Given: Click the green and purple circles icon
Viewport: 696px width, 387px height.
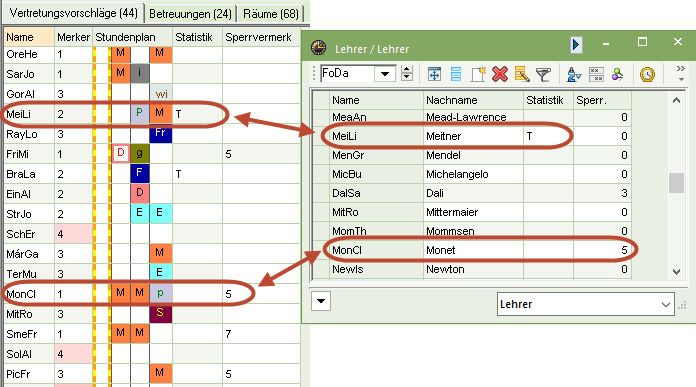Looking at the screenshot, I should click(x=617, y=74).
